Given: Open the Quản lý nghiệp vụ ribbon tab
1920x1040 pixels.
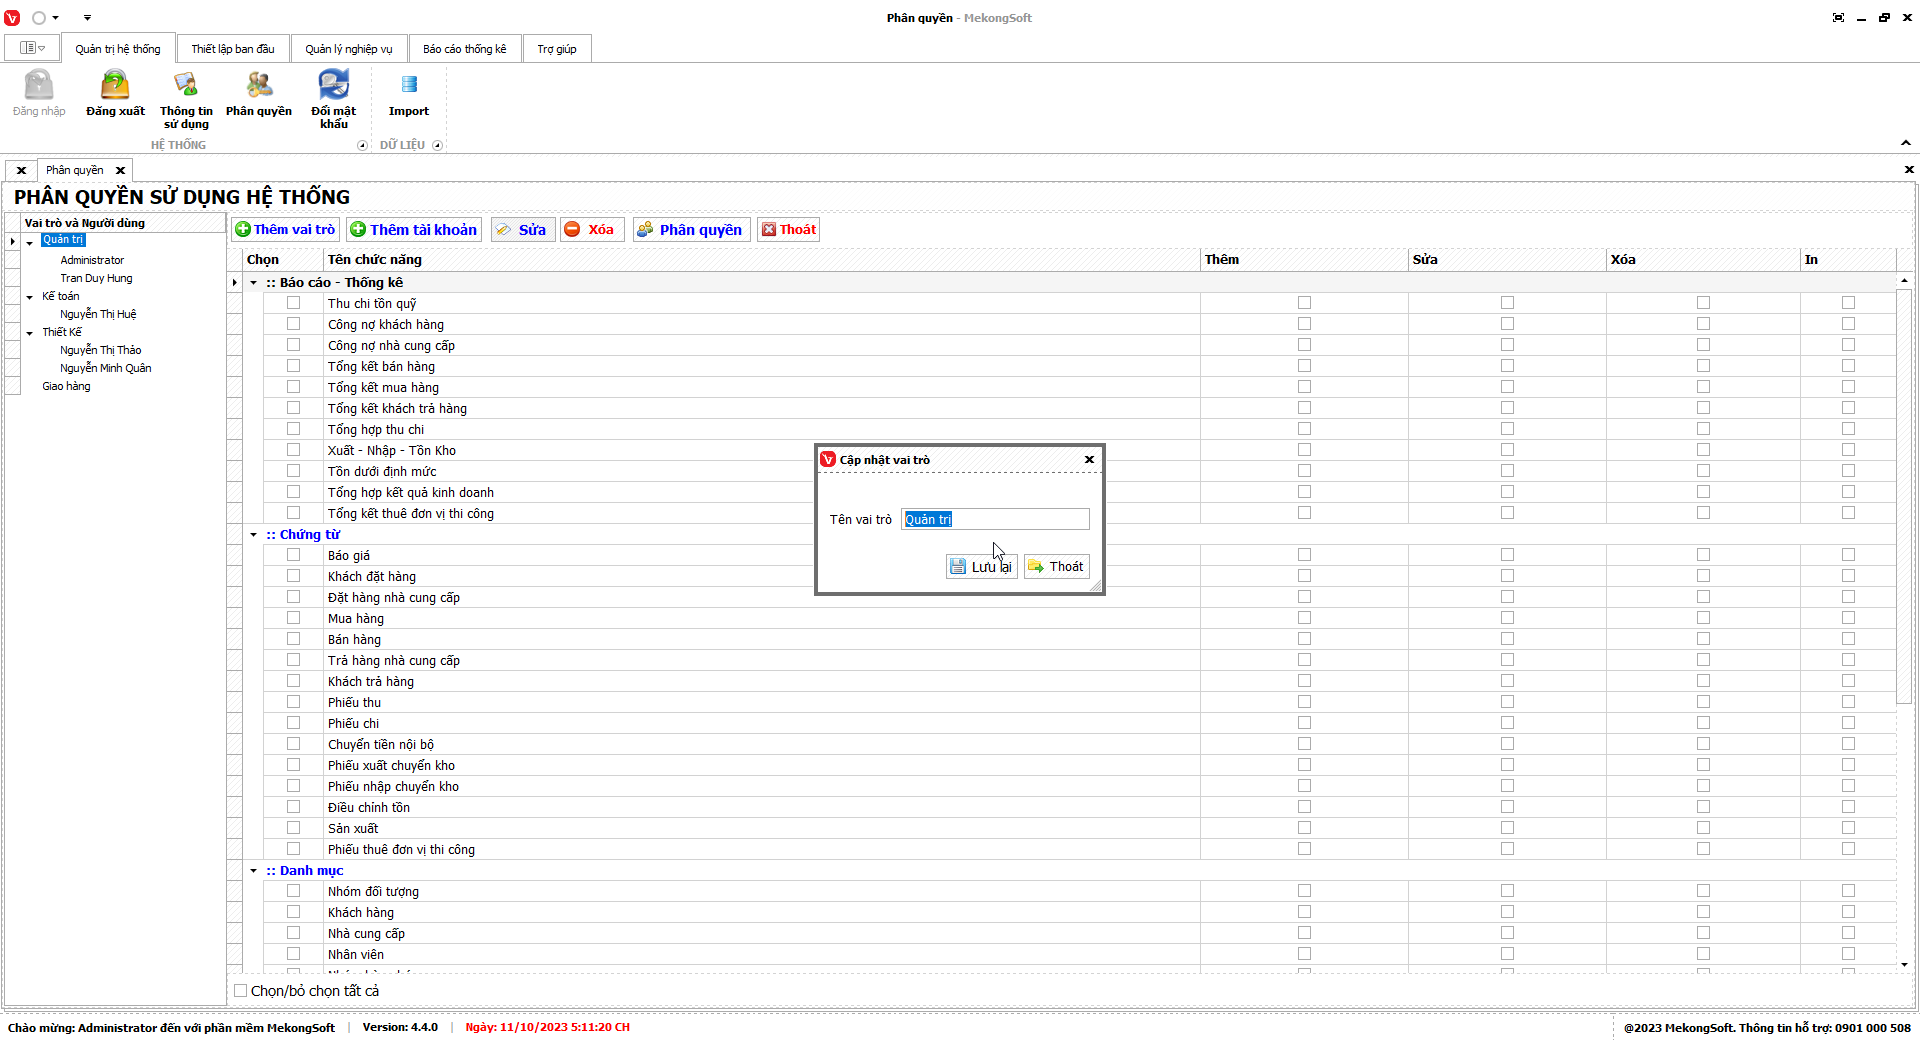Looking at the screenshot, I should point(349,49).
